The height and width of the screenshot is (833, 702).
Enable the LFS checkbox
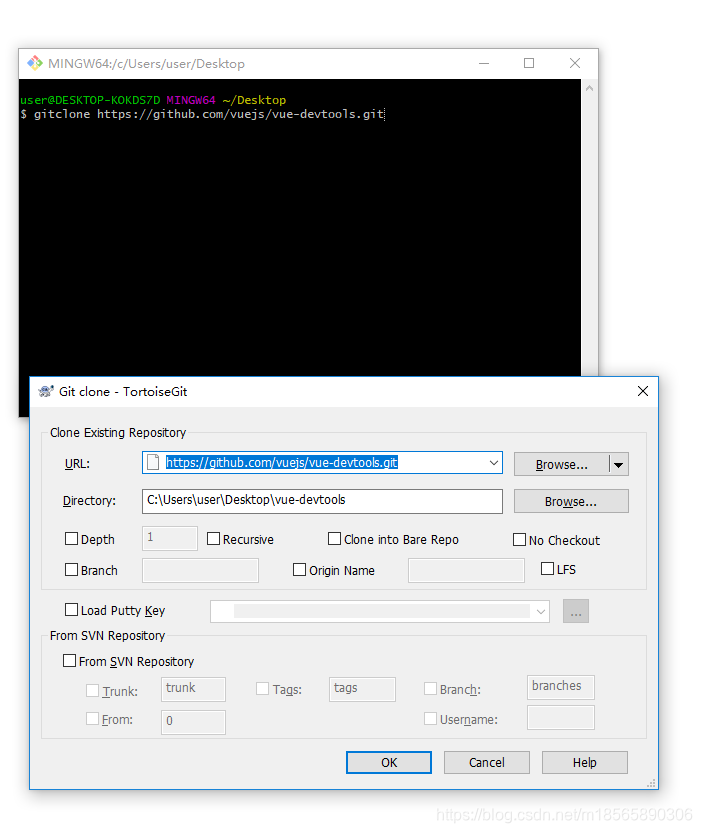coord(547,568)
